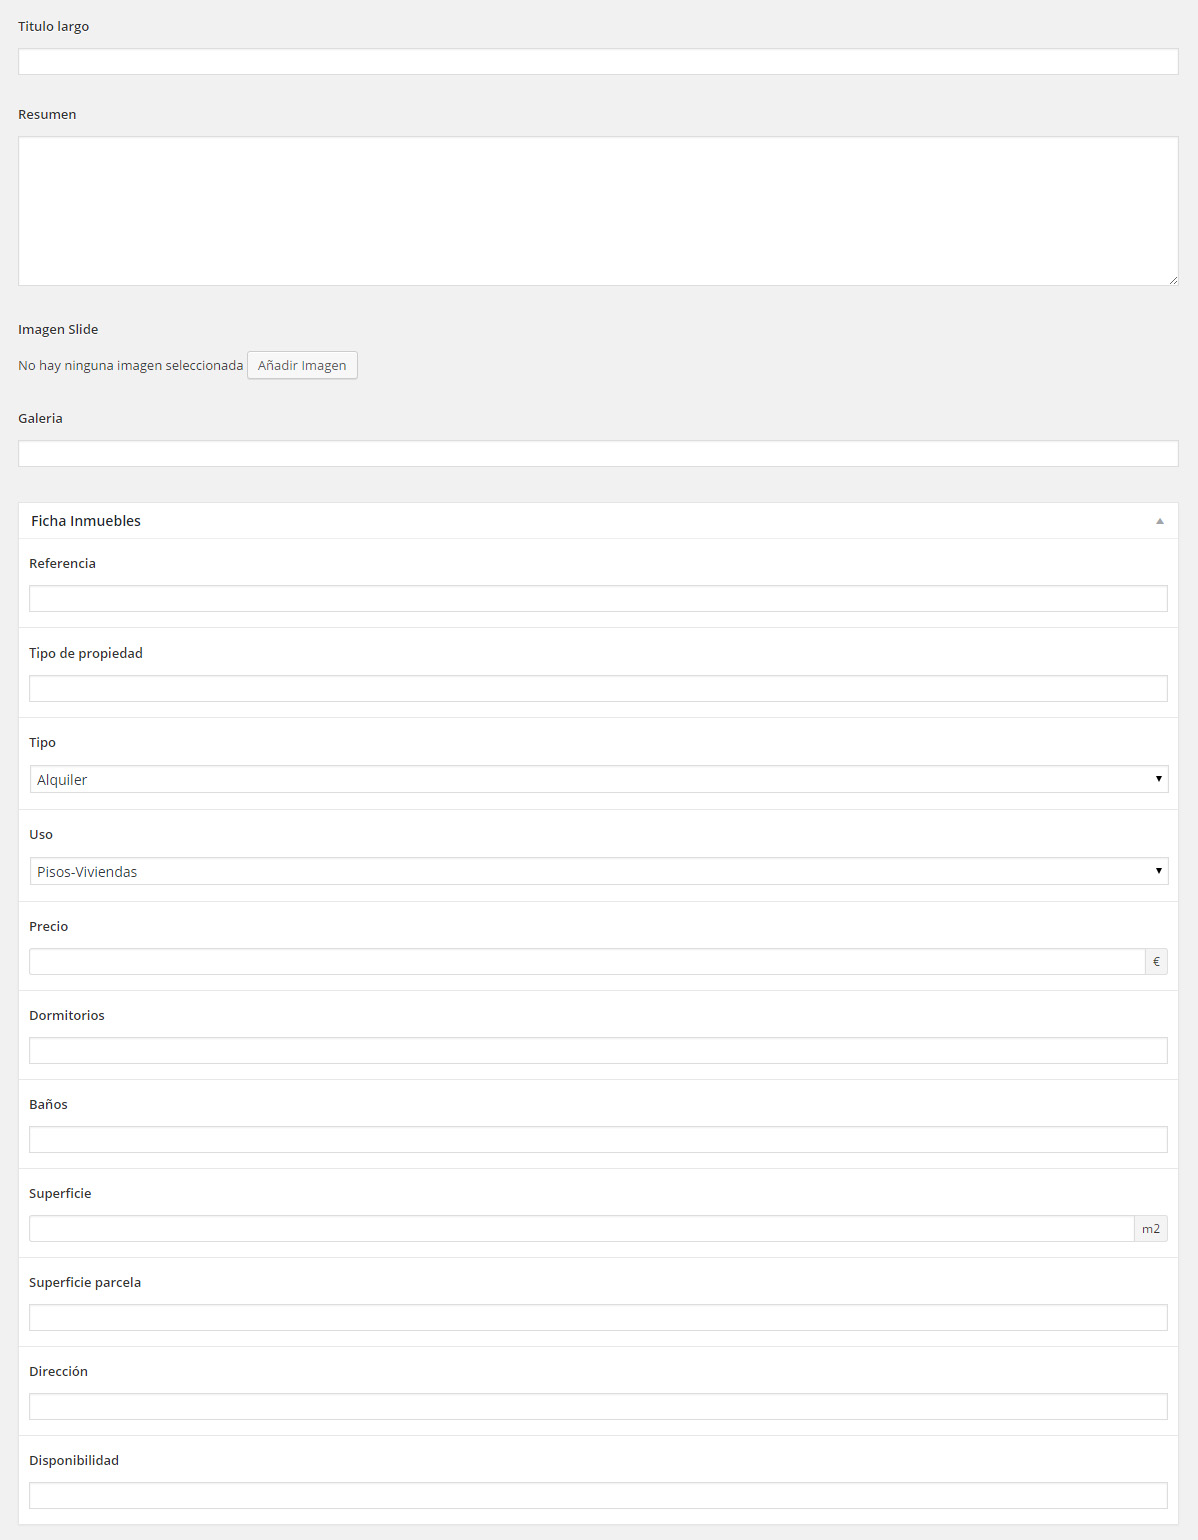Click the m2 unit label beside Superficie
The width and height of the screenshot is (1198, 1540).
tap(1151, 1229)
